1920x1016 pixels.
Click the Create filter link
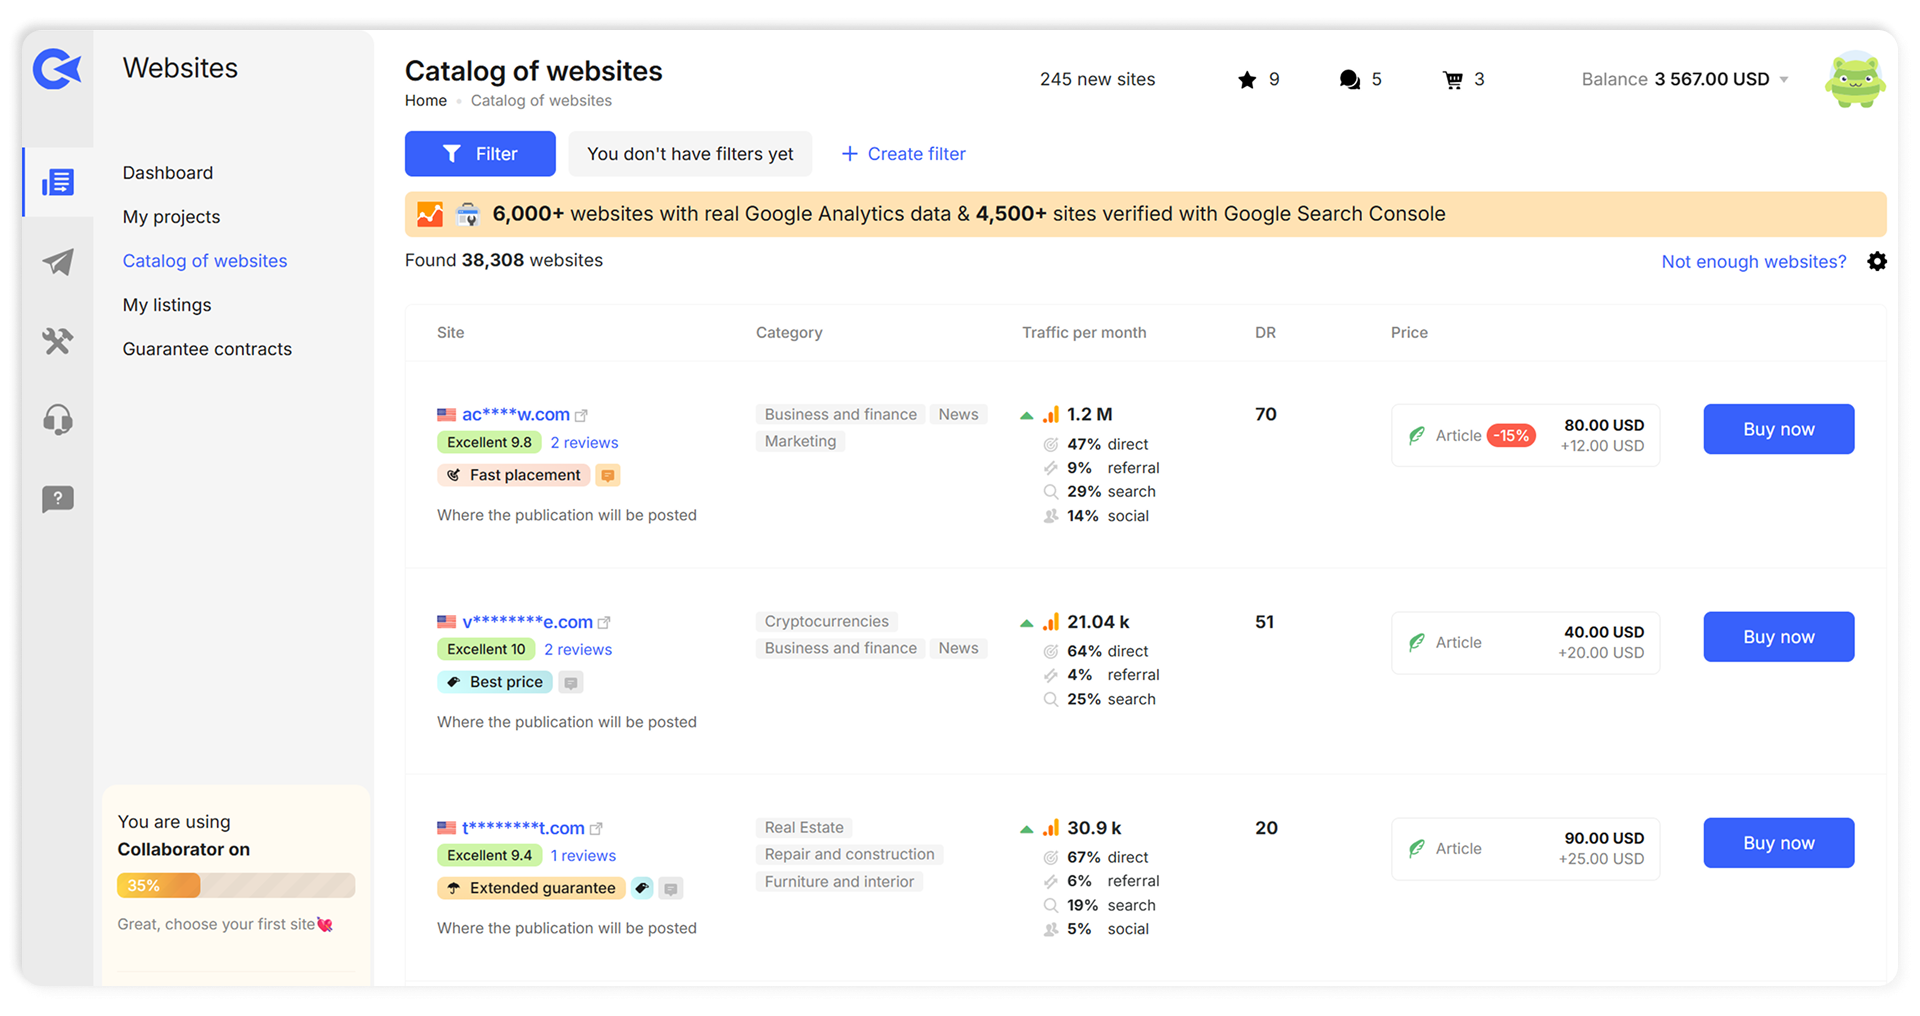tap(903, 154)
